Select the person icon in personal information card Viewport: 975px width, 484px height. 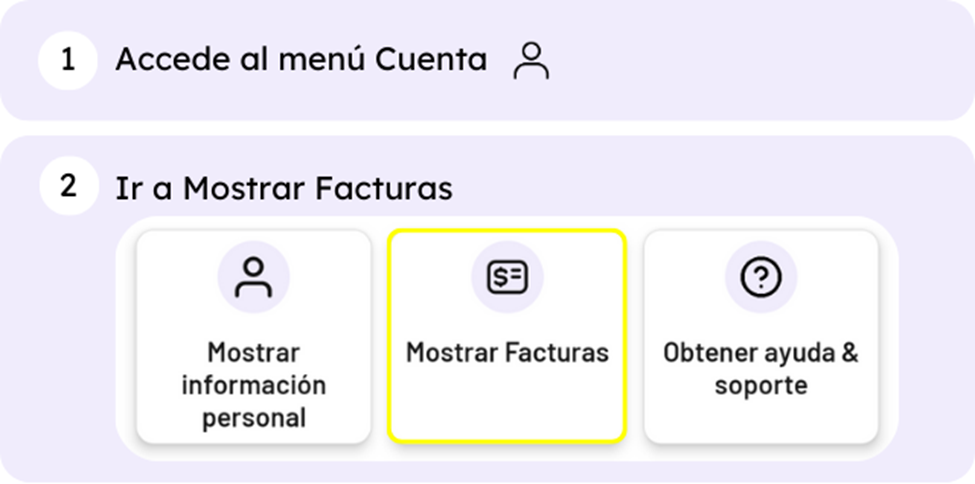pos(253,277)
